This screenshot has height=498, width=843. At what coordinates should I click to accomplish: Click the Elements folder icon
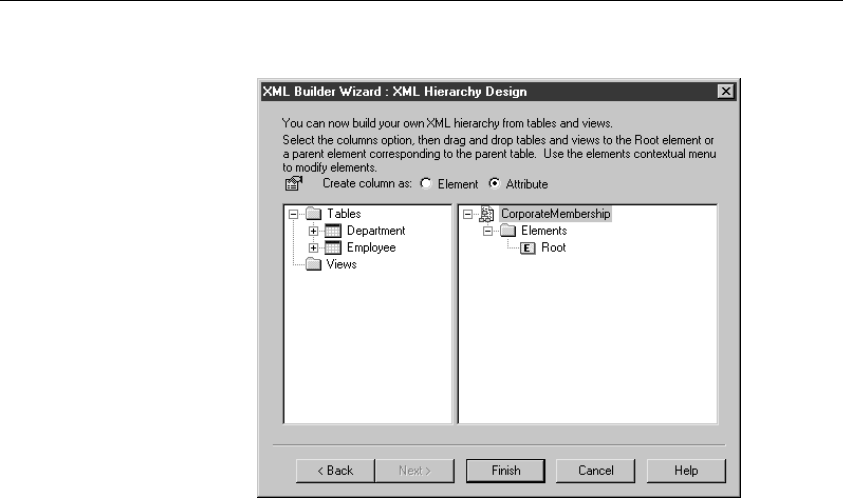pyautogui.click(x=508, y=231)
